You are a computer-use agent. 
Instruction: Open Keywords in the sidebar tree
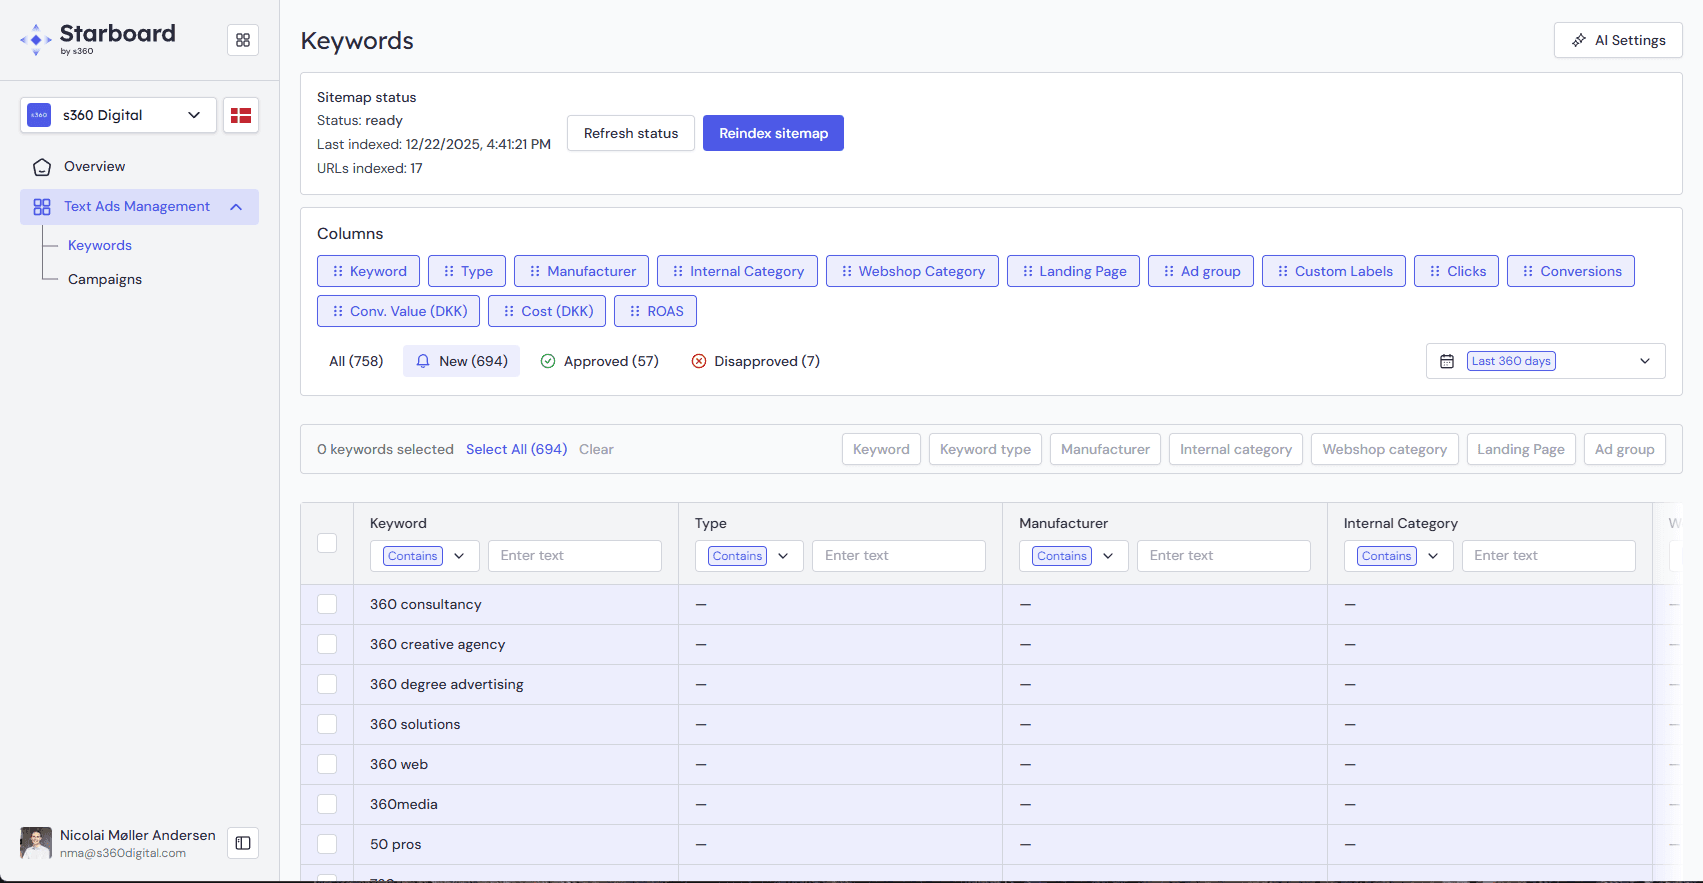tap(100, 245)
